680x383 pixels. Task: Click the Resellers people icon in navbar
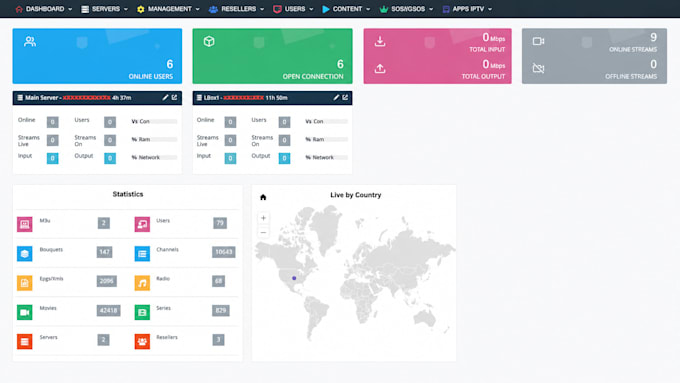213,9
